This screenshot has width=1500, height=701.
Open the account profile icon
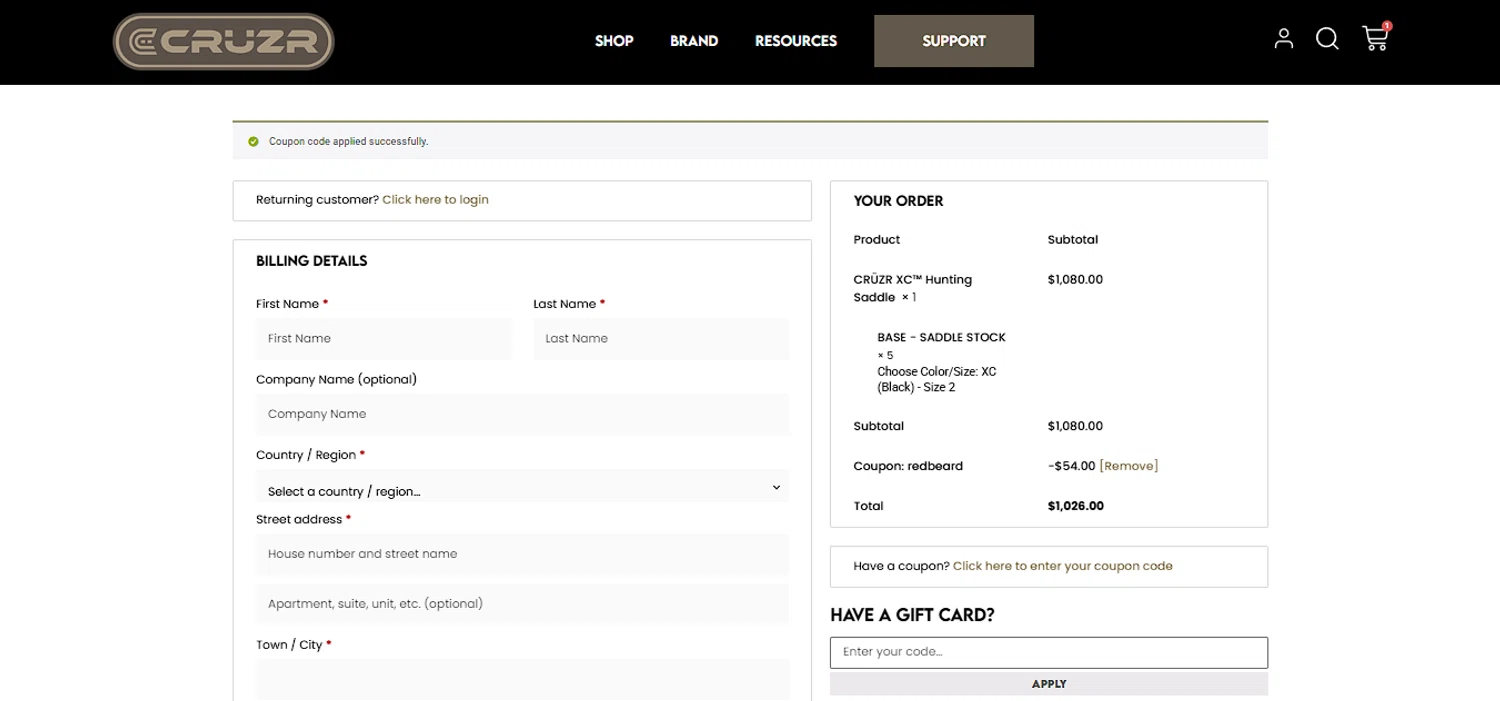pyautogui.click(x=1284, y=39)
